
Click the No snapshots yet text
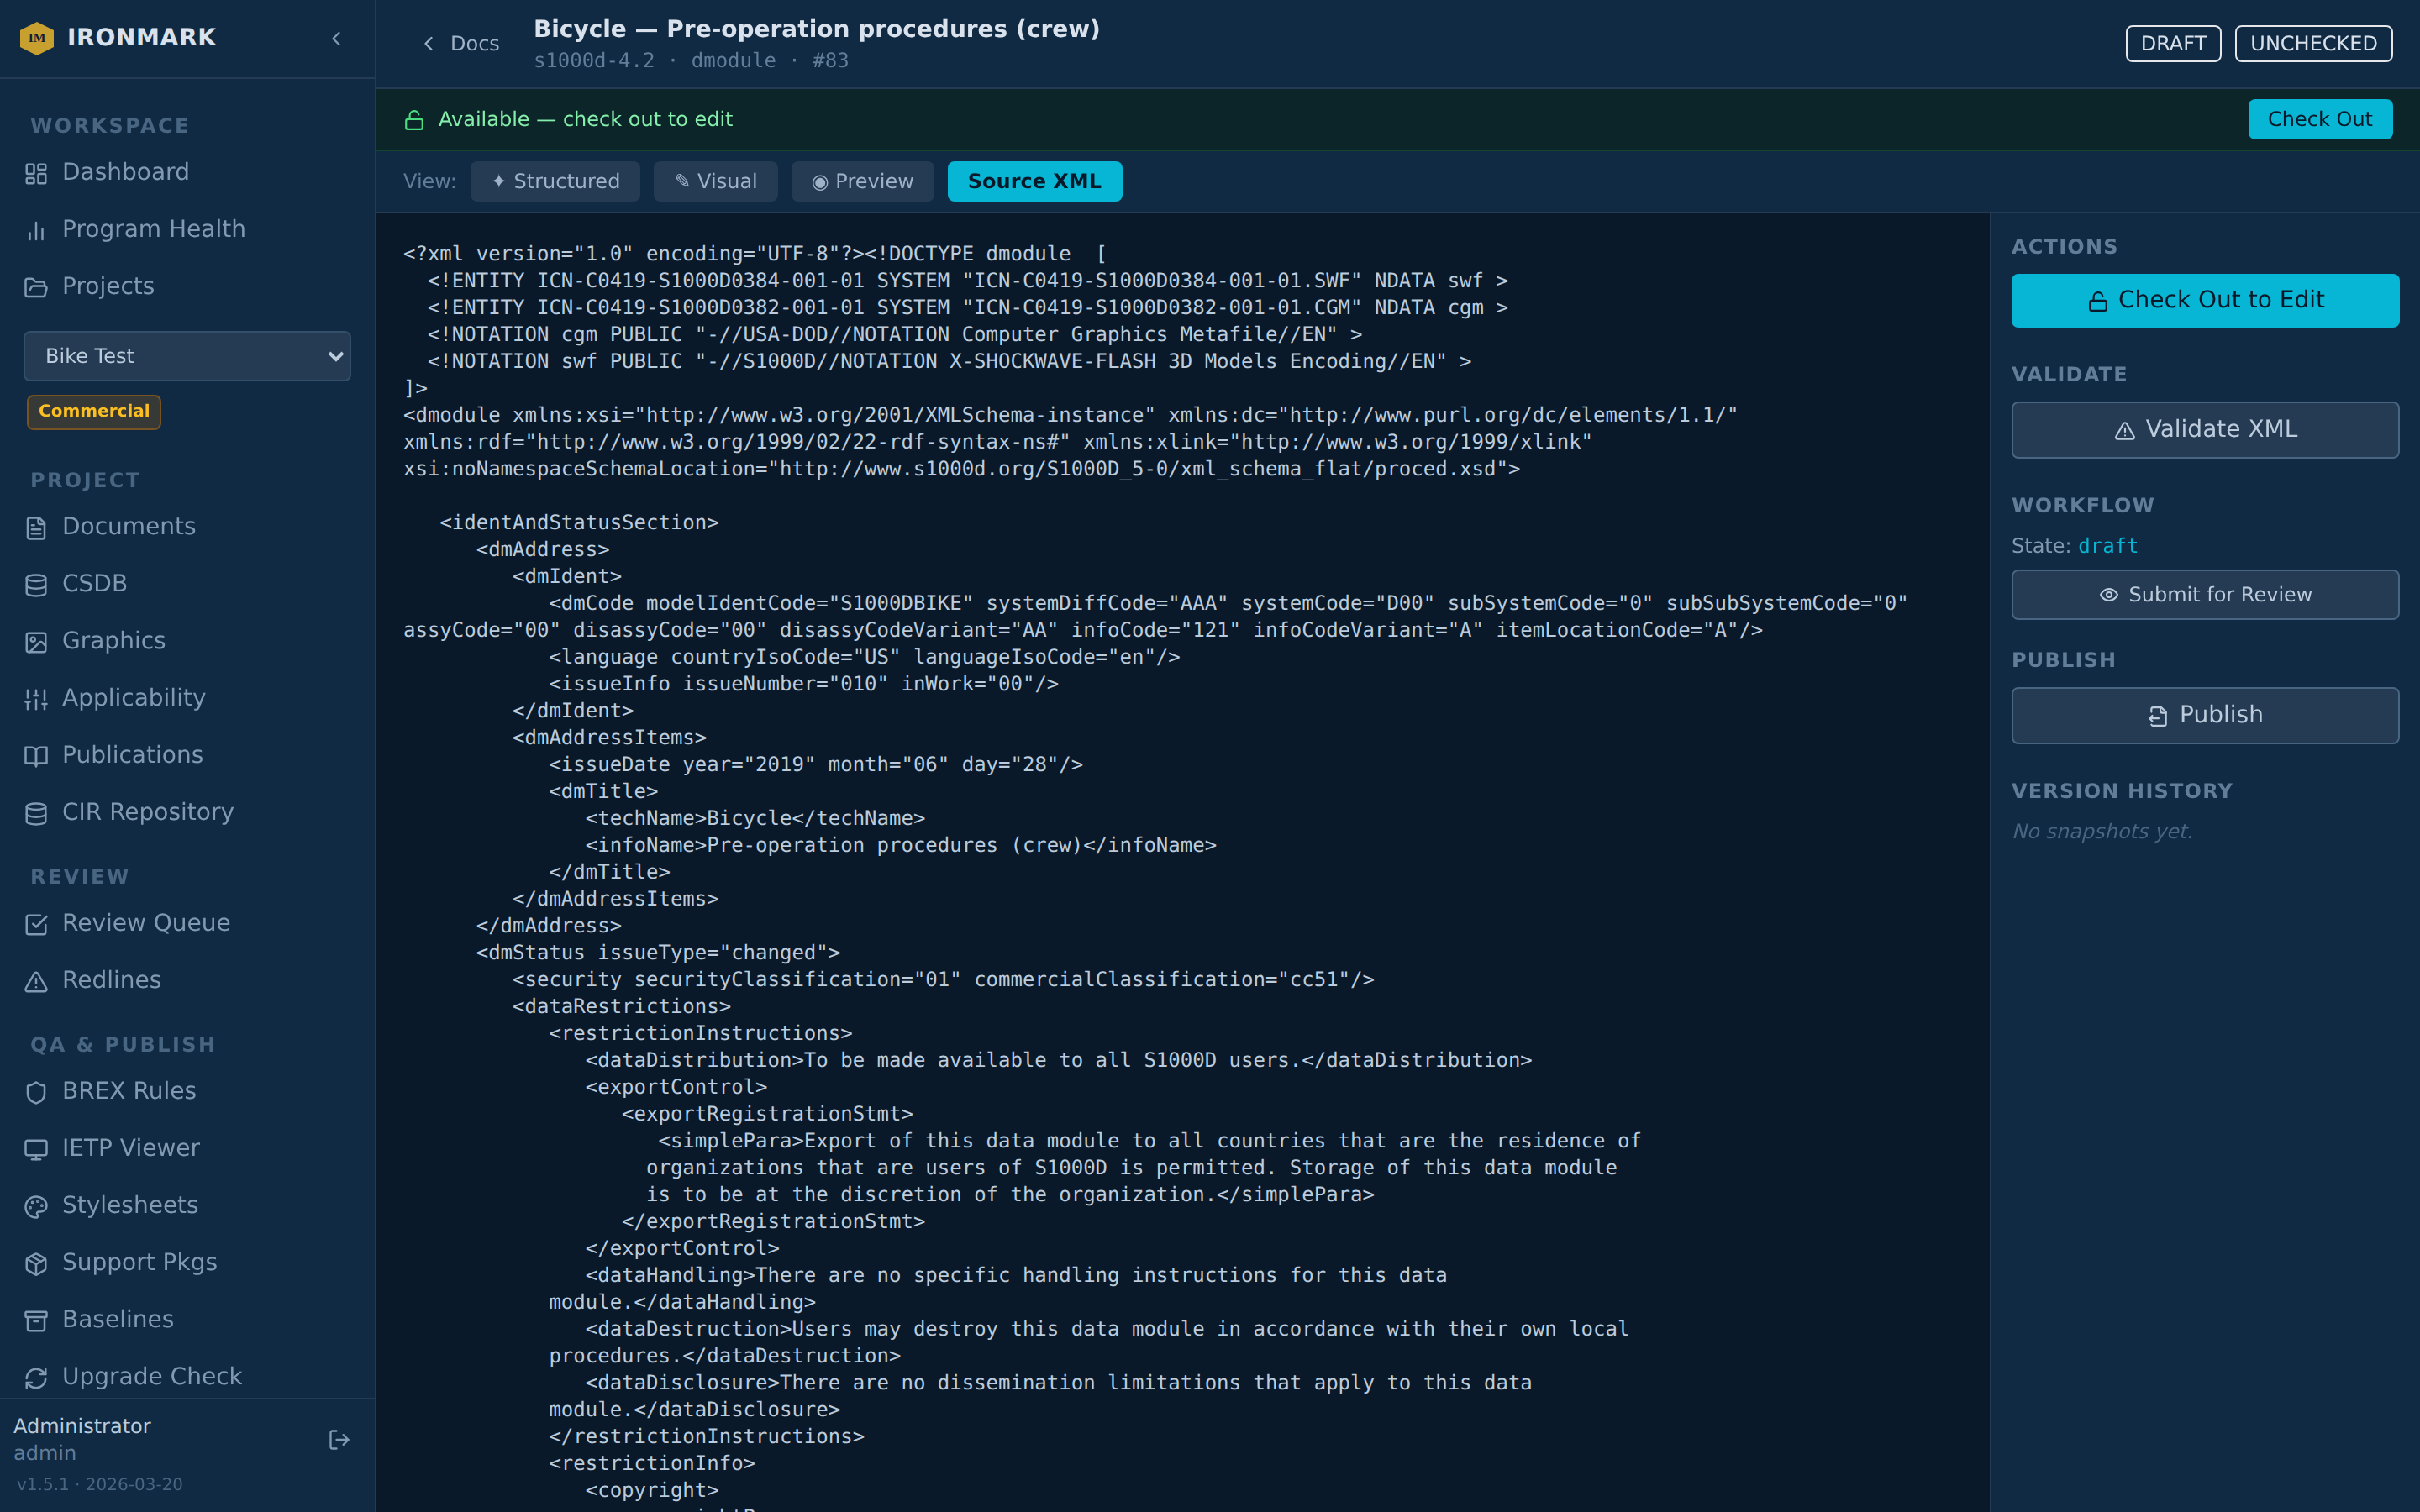tap(2102, 831)
